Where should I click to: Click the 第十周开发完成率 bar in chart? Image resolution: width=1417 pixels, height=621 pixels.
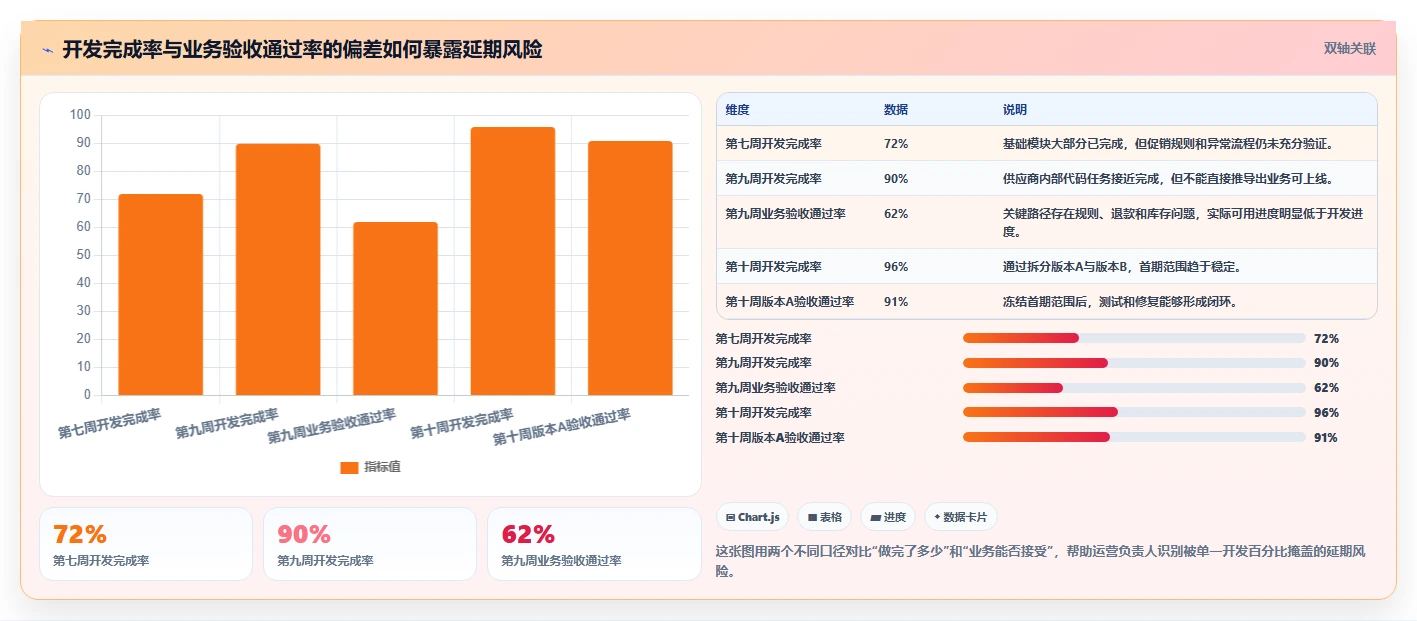[x=513, y=261]
